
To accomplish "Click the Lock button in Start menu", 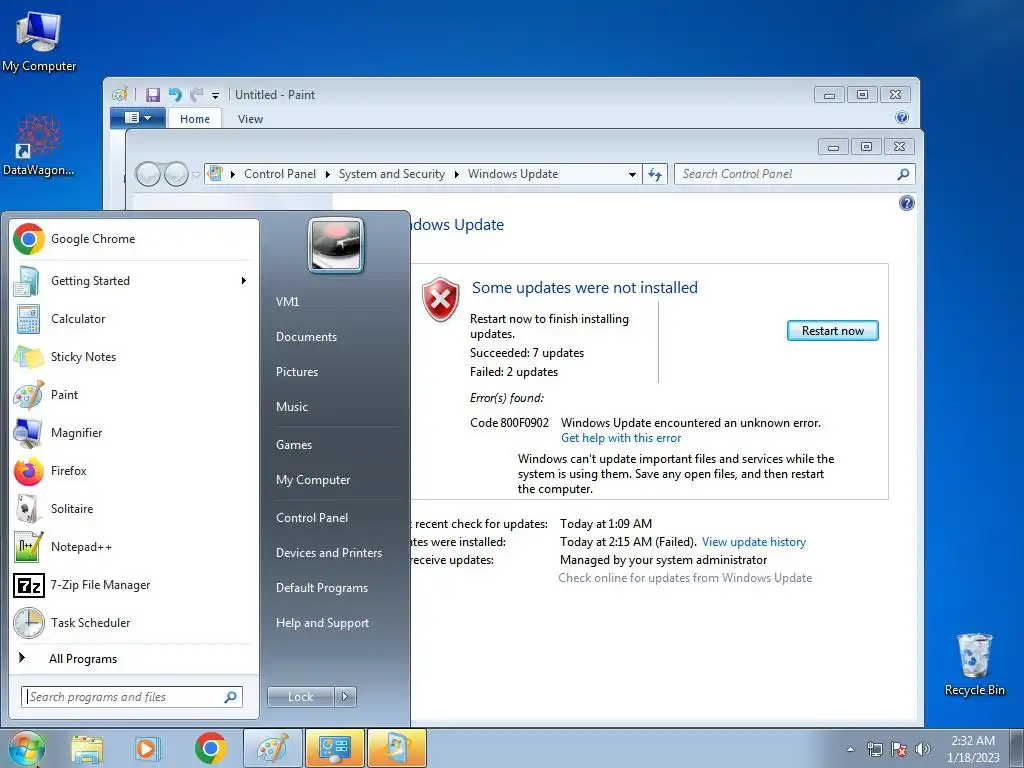I will (301, 697).
